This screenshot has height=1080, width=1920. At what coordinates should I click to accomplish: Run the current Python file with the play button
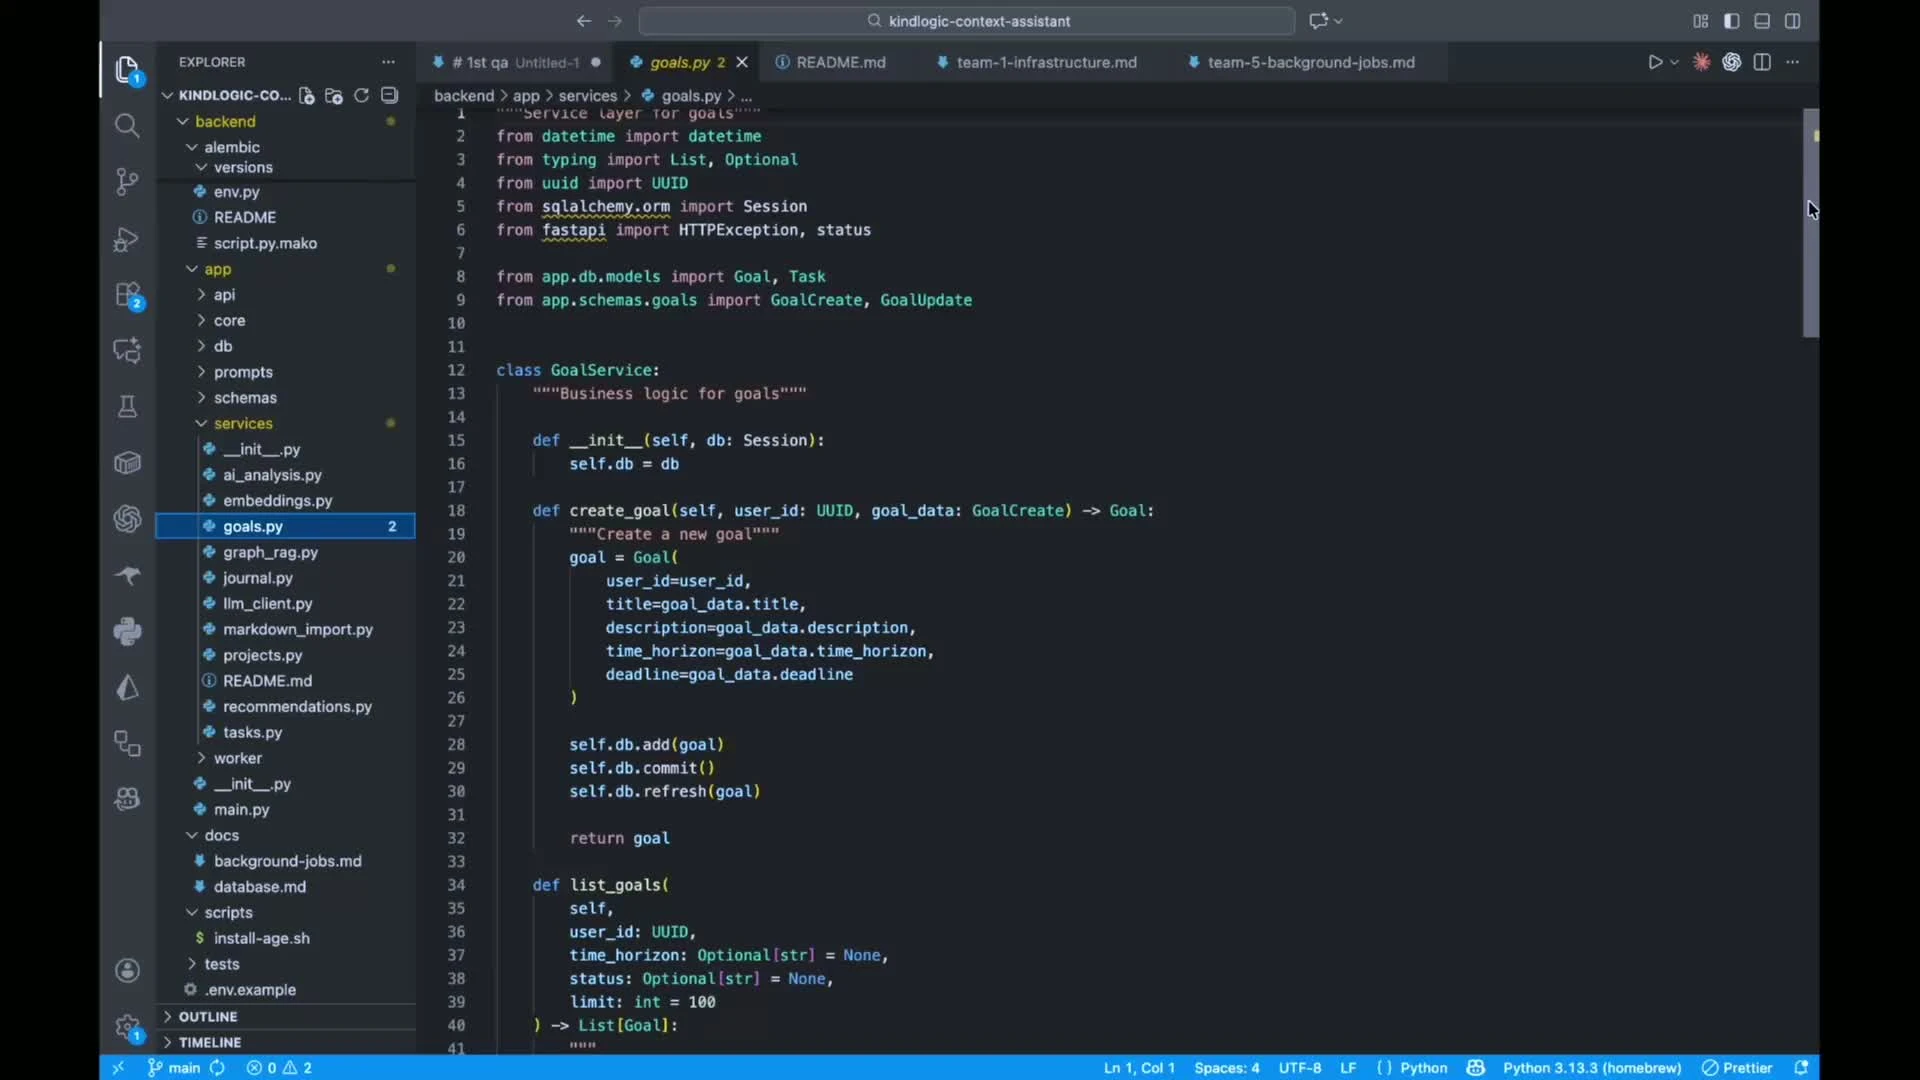(x=1656, y=61)
